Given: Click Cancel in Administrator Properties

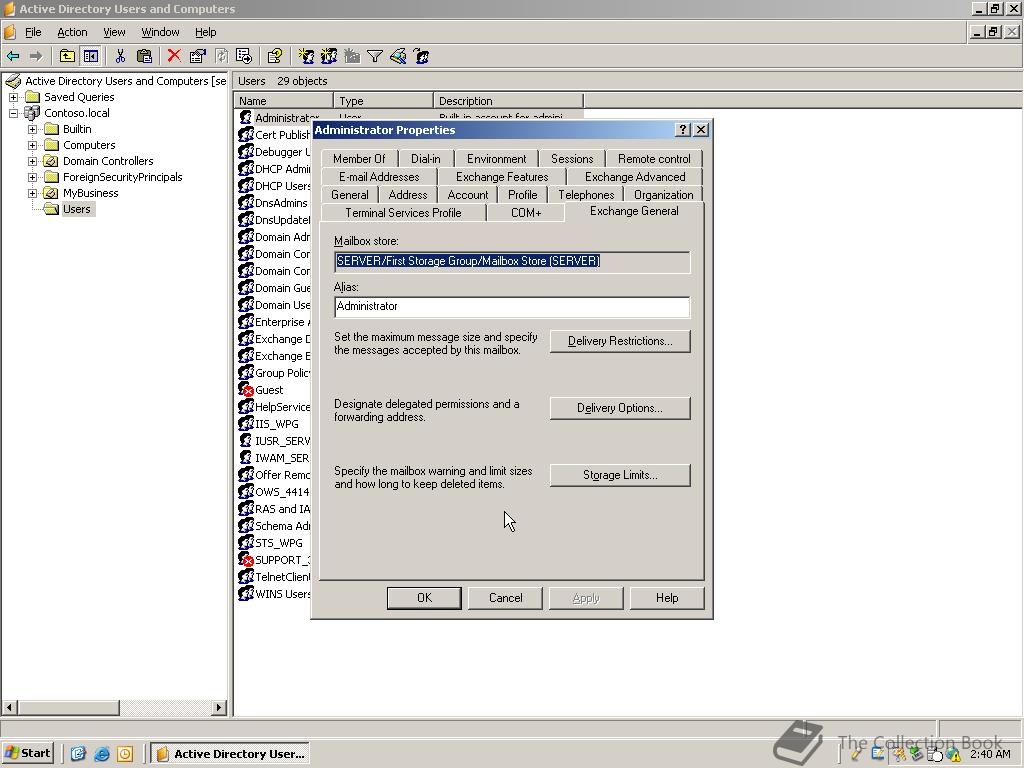Looking at the screenshot, I should coord(505,598).
